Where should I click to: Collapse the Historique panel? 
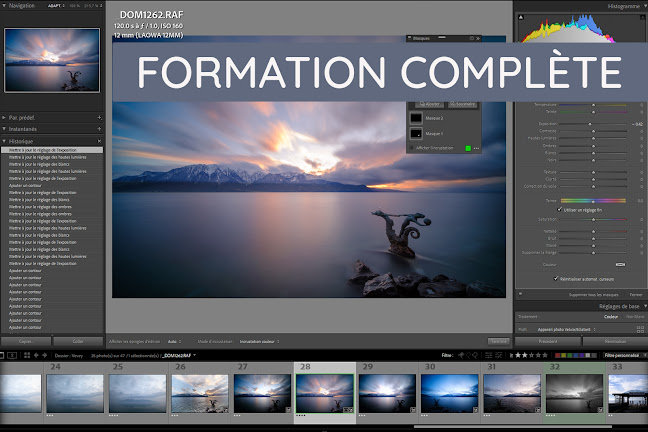4,141
